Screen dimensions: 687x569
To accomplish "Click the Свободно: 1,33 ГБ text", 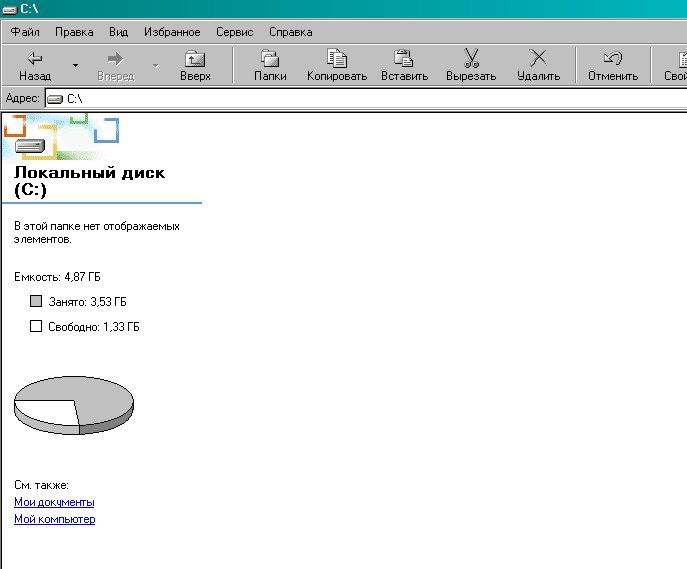I will point(94,327).
